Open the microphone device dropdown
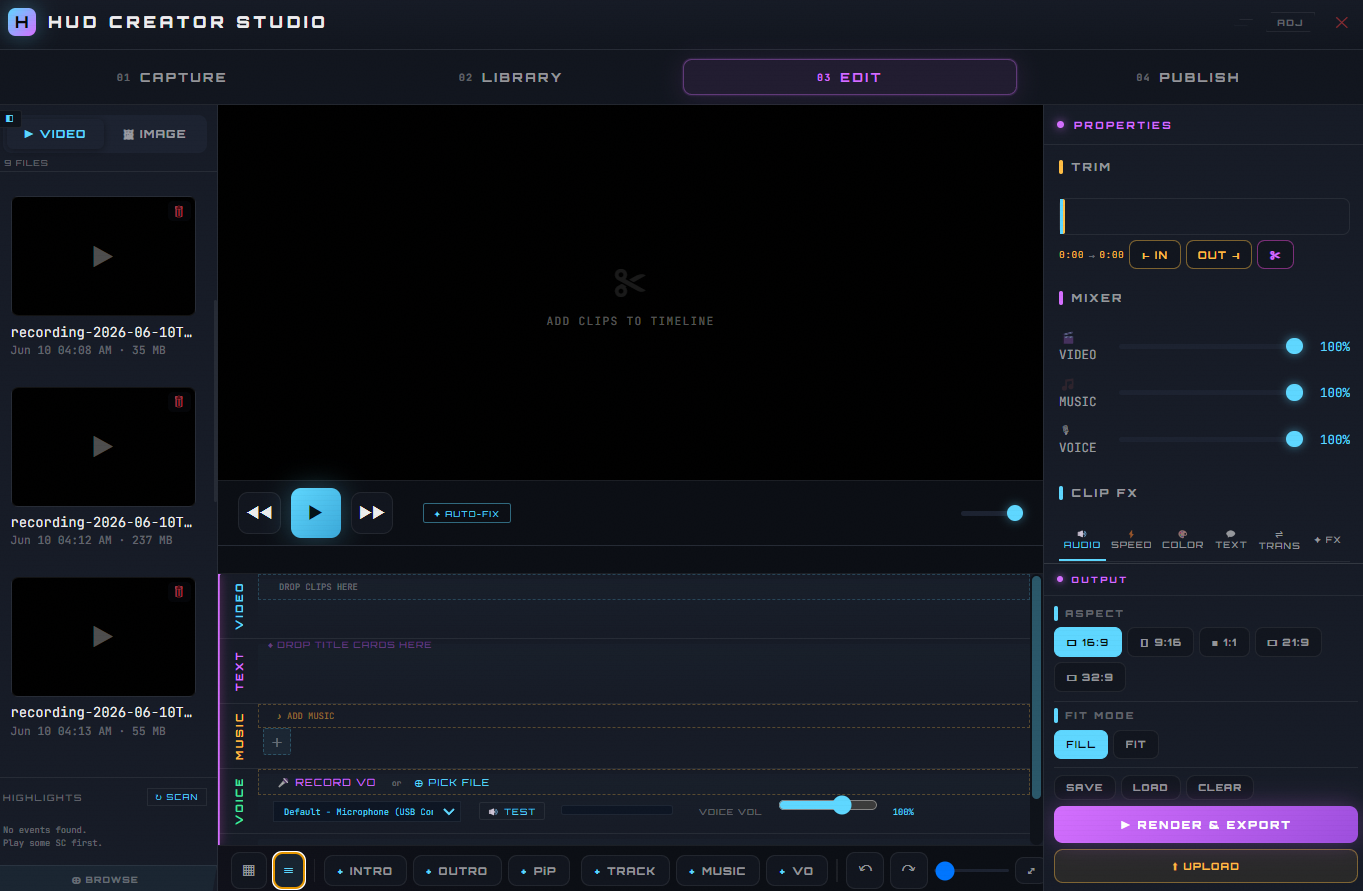1363x891 pixels. tap(367, 812)
